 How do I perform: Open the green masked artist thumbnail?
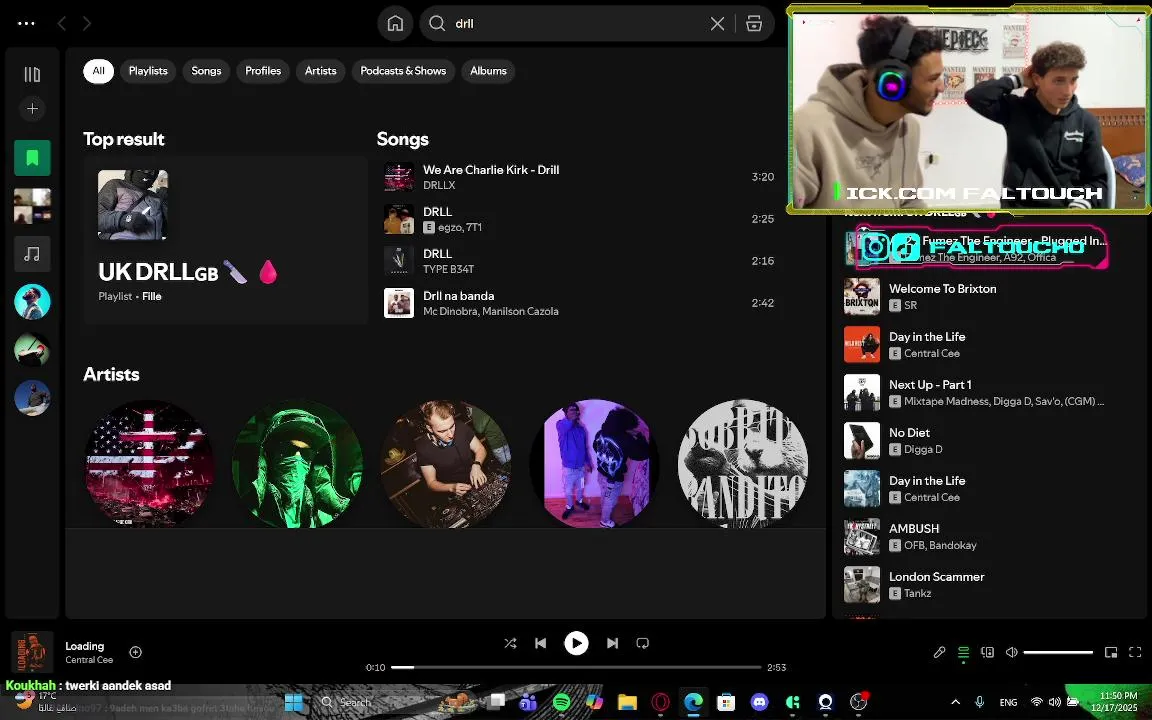[x=298, y=464]
